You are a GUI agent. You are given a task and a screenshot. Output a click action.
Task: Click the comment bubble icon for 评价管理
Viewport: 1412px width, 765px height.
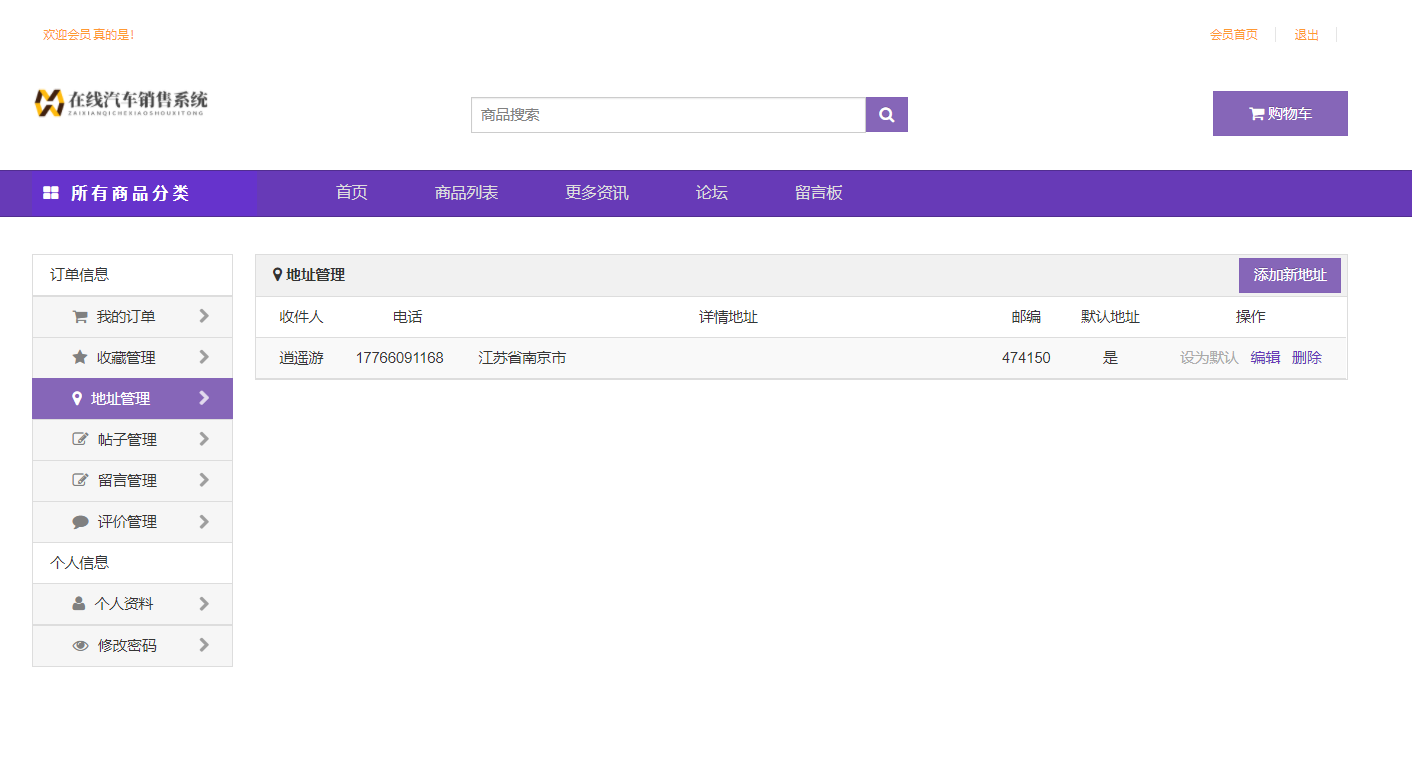click(x=79, y=521)
